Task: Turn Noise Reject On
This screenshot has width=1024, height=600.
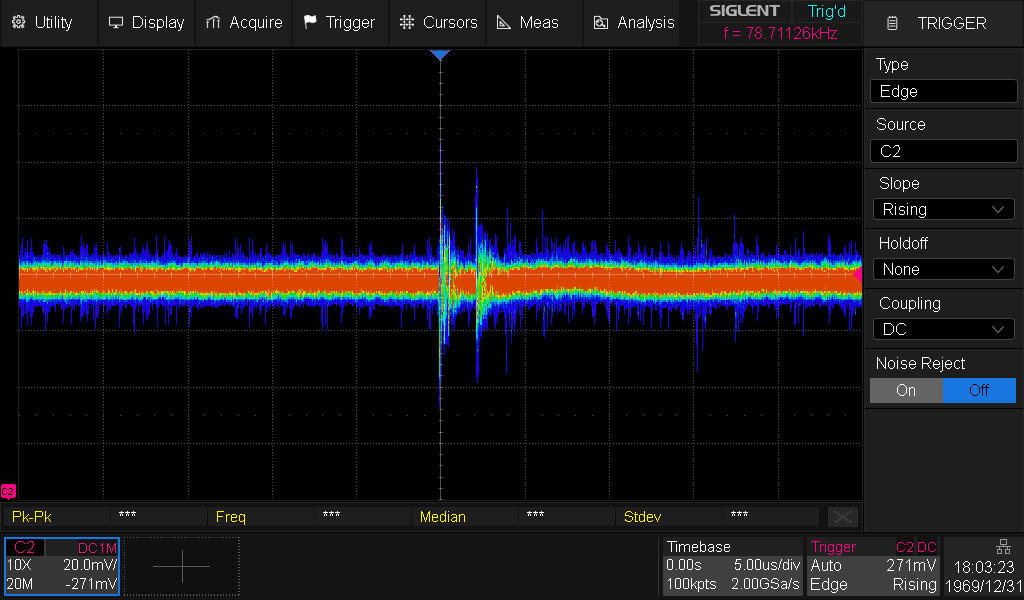Action: click(906, 390)
